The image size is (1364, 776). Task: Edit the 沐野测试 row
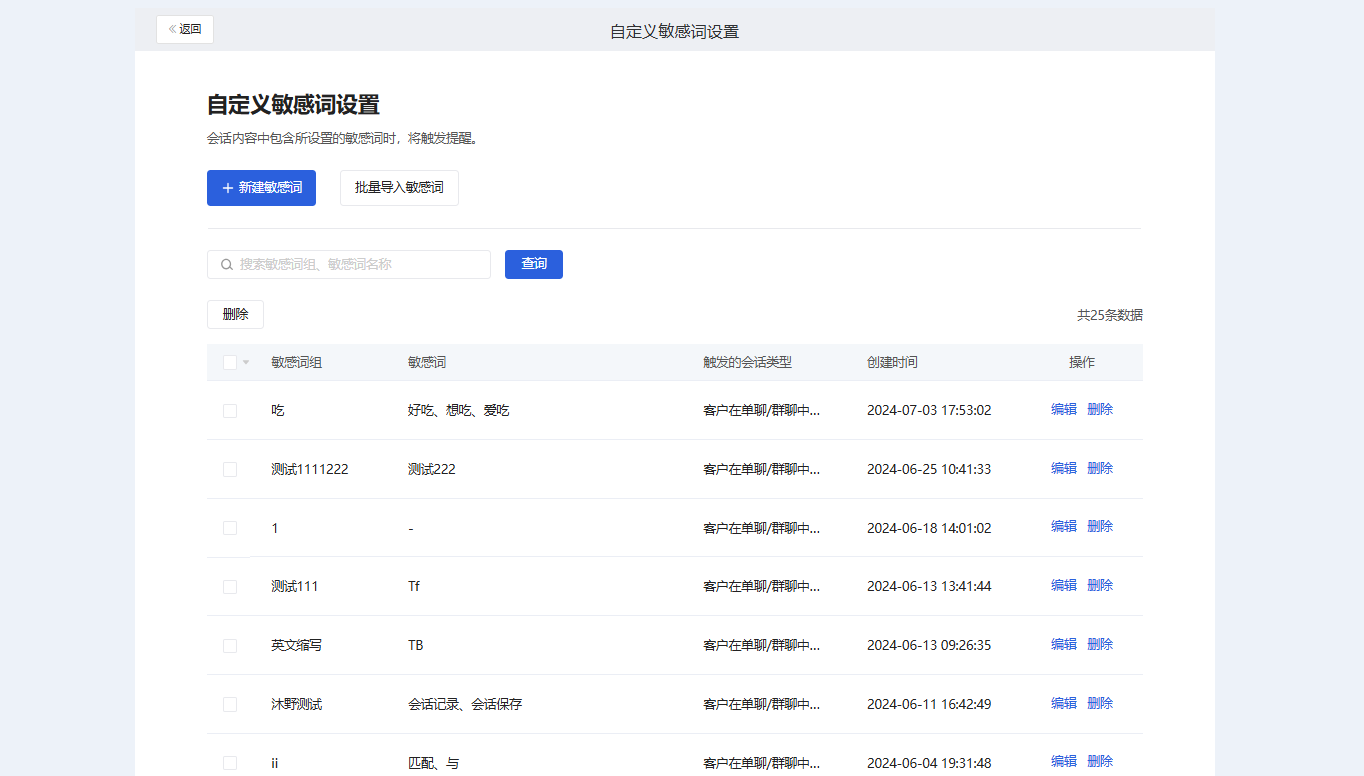[1064, 703]
